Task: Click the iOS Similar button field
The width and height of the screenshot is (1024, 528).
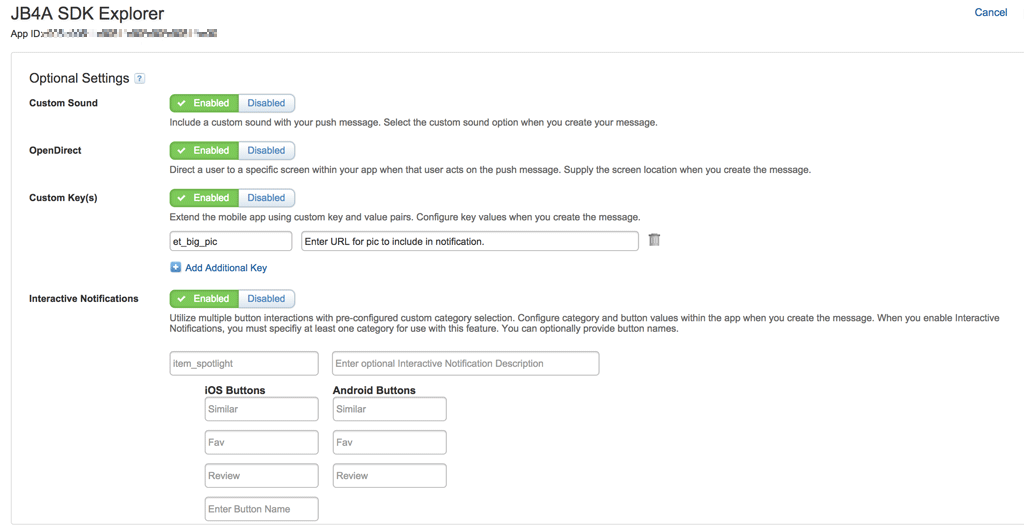Action: [261, 409]
